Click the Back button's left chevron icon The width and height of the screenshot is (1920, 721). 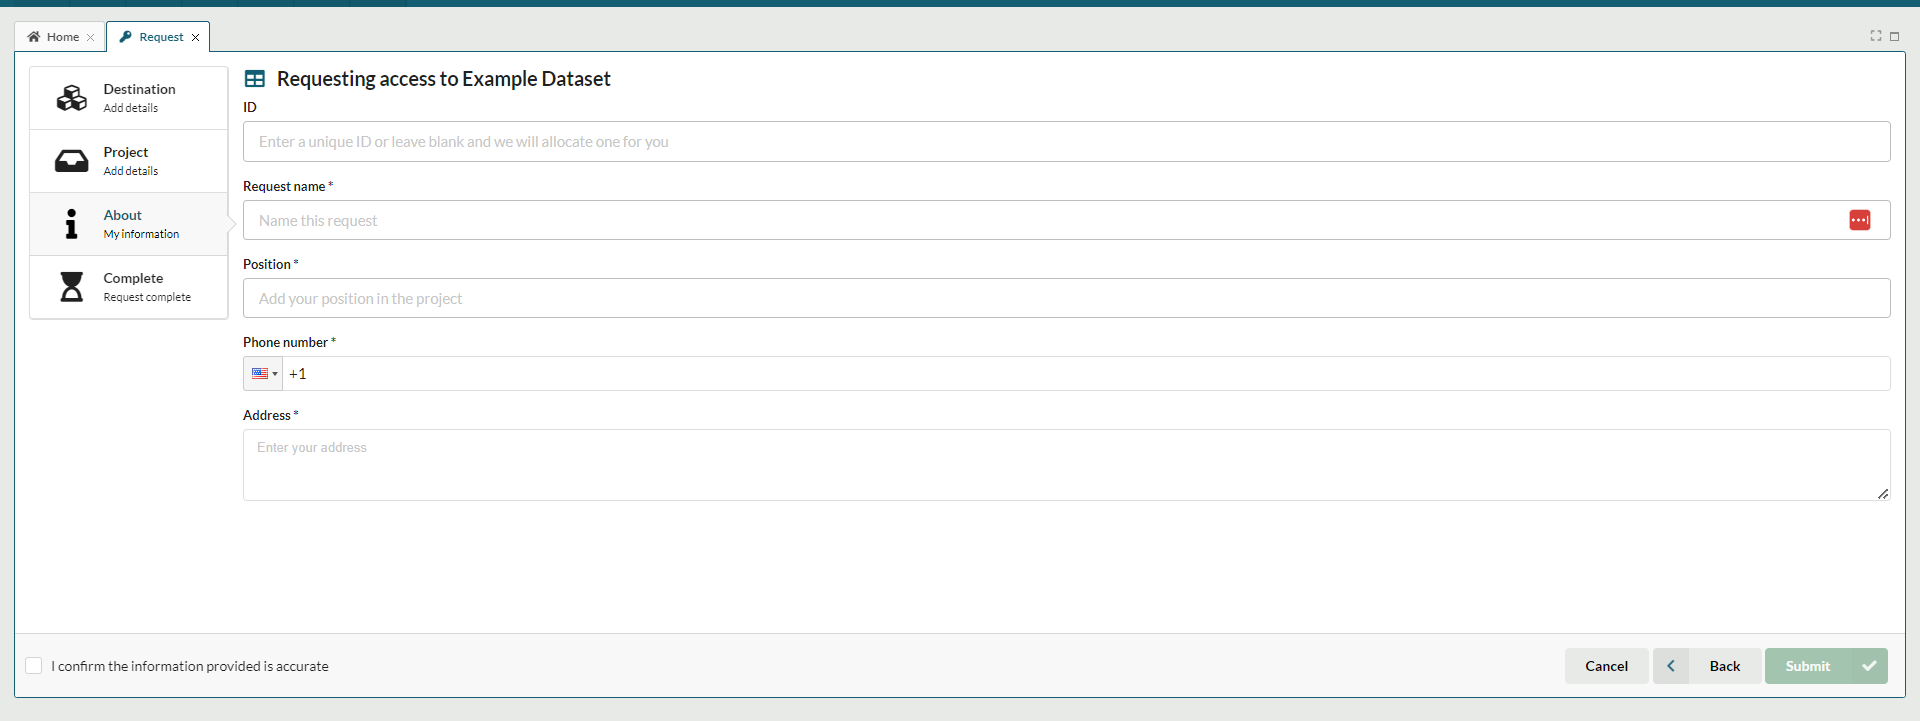click(x=1671, y=666)
